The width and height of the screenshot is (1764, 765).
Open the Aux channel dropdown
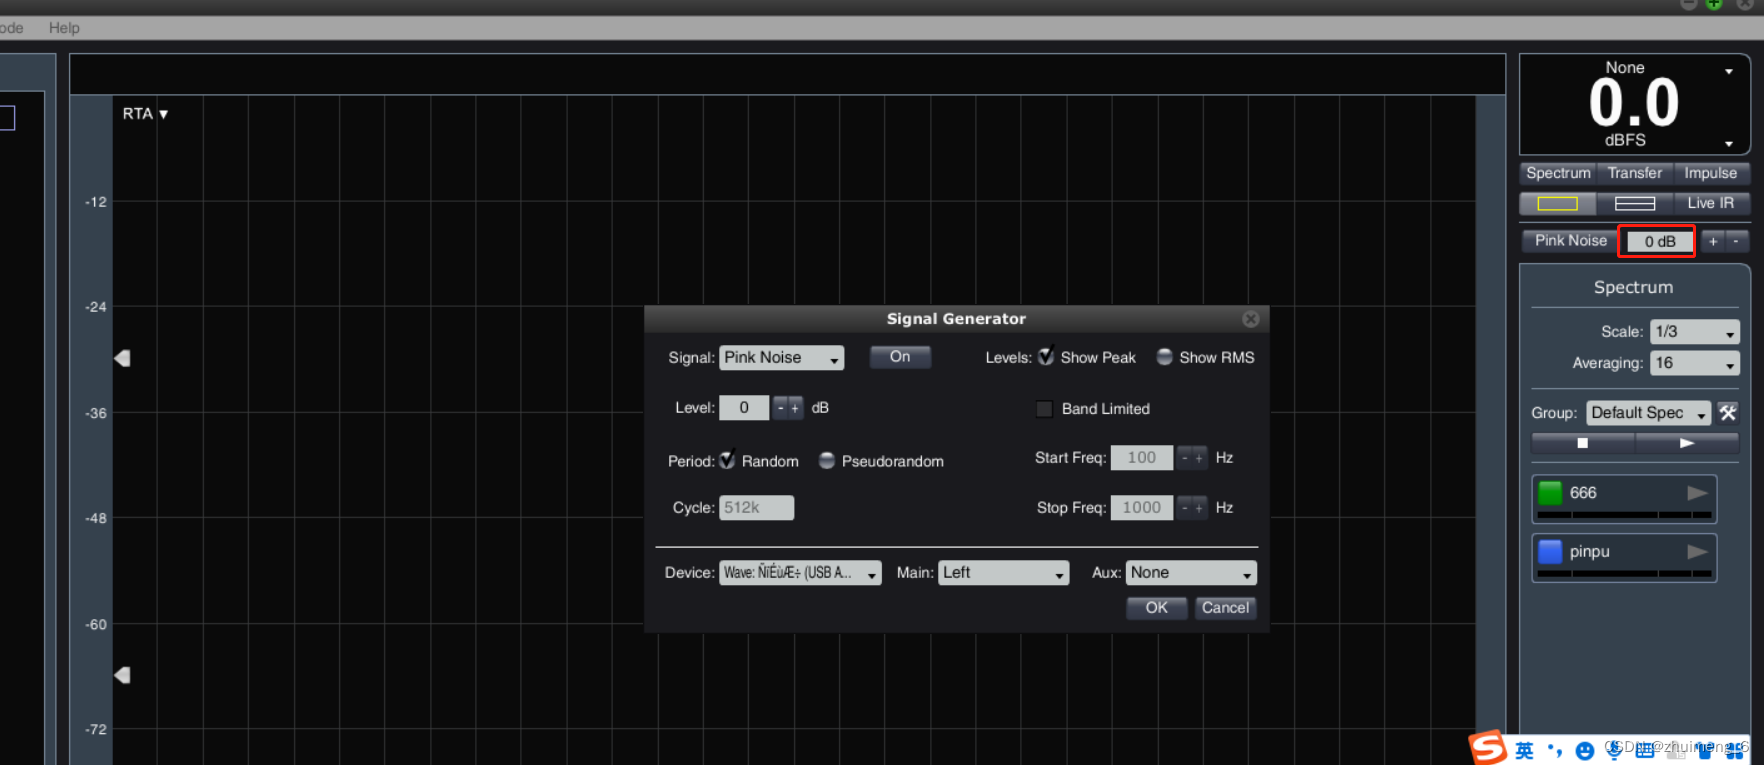pyautogui.click(x=1191, y=573)
